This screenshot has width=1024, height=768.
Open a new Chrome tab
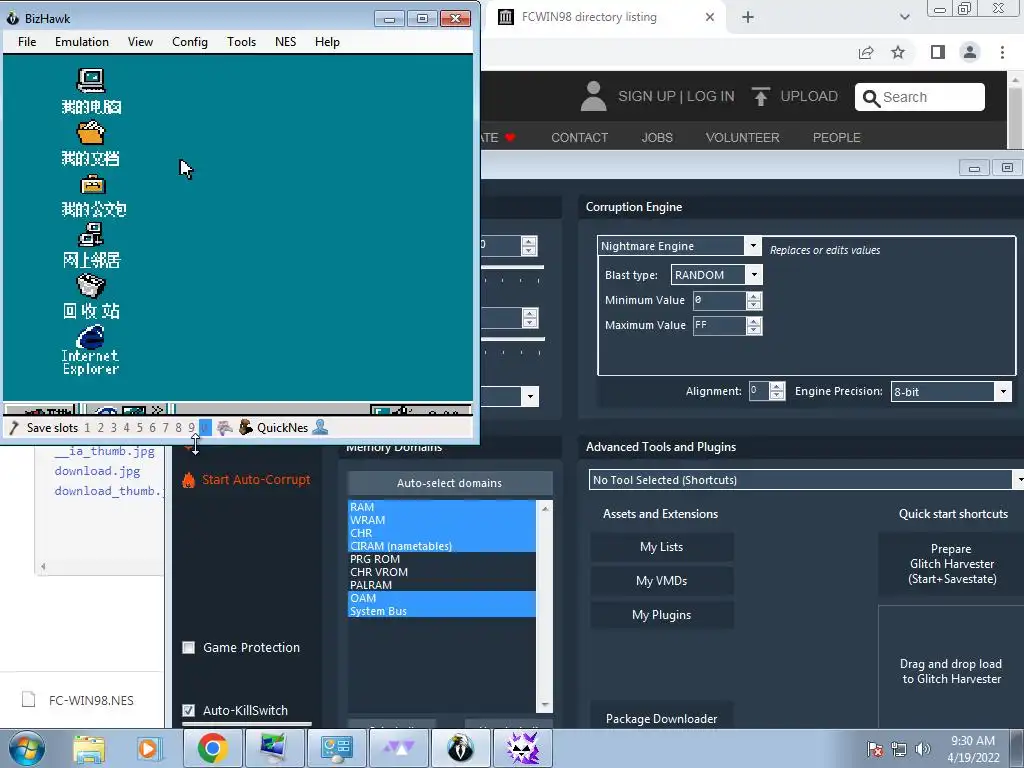[x=748, y=17]
